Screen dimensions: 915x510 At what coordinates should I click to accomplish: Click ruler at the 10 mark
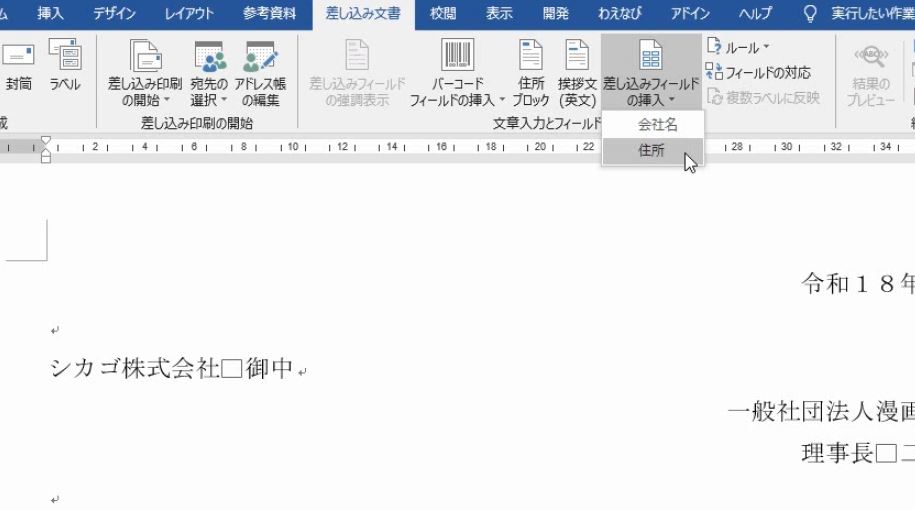pos(293,146)
